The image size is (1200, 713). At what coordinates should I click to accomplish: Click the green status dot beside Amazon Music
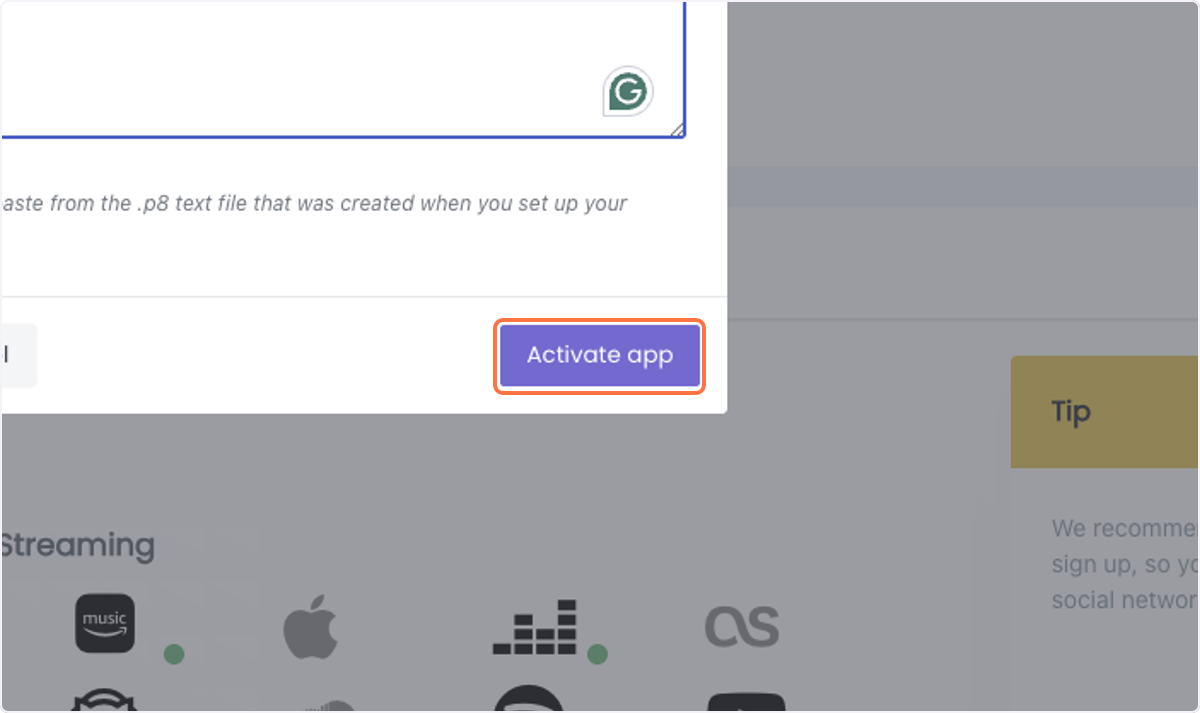coord(174,654)
